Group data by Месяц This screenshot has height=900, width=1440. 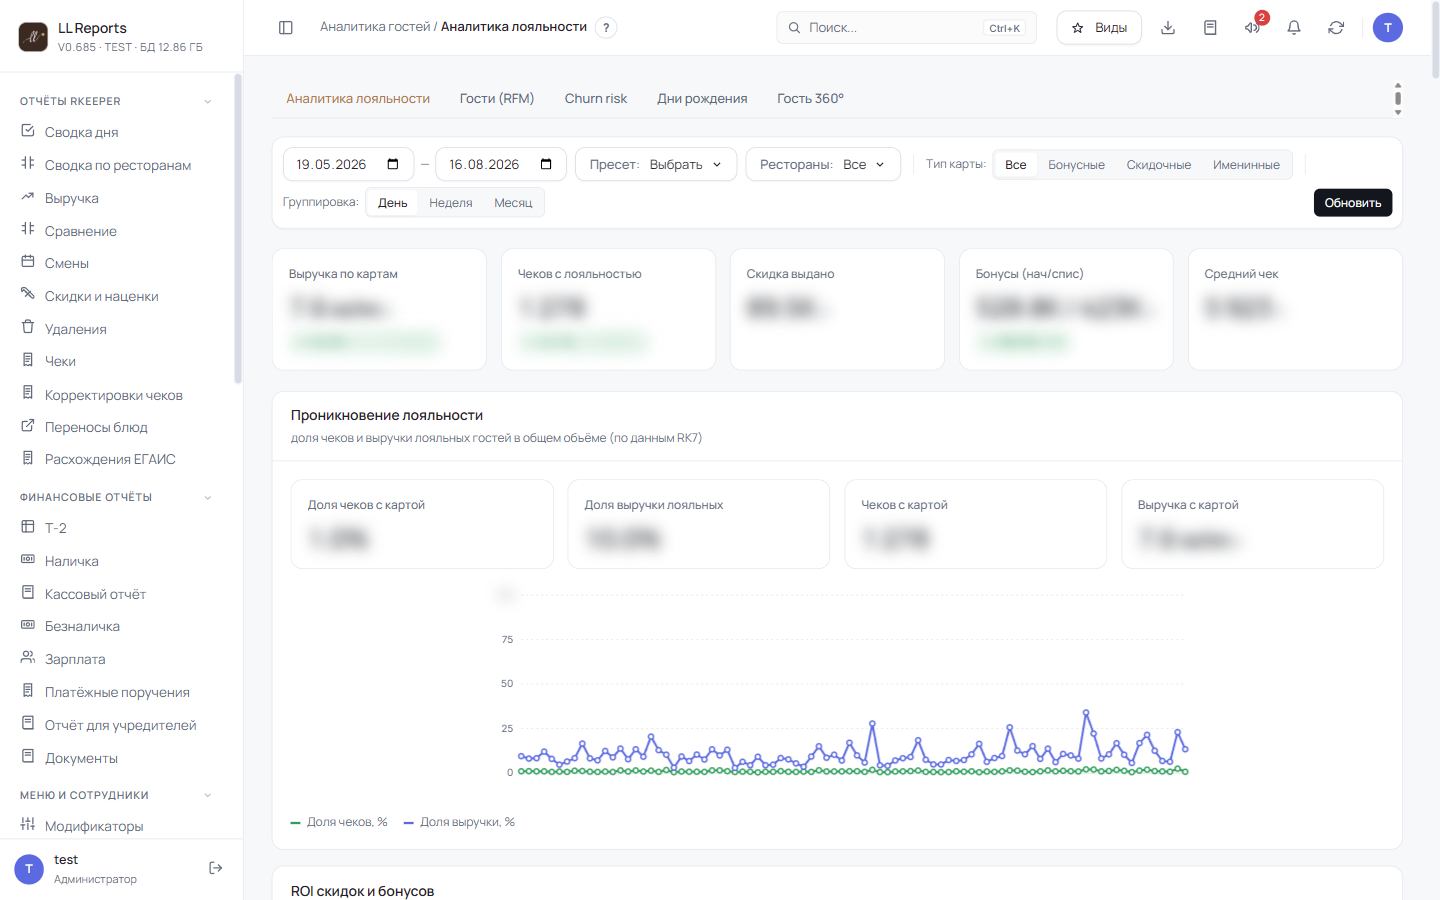[513, 203]
